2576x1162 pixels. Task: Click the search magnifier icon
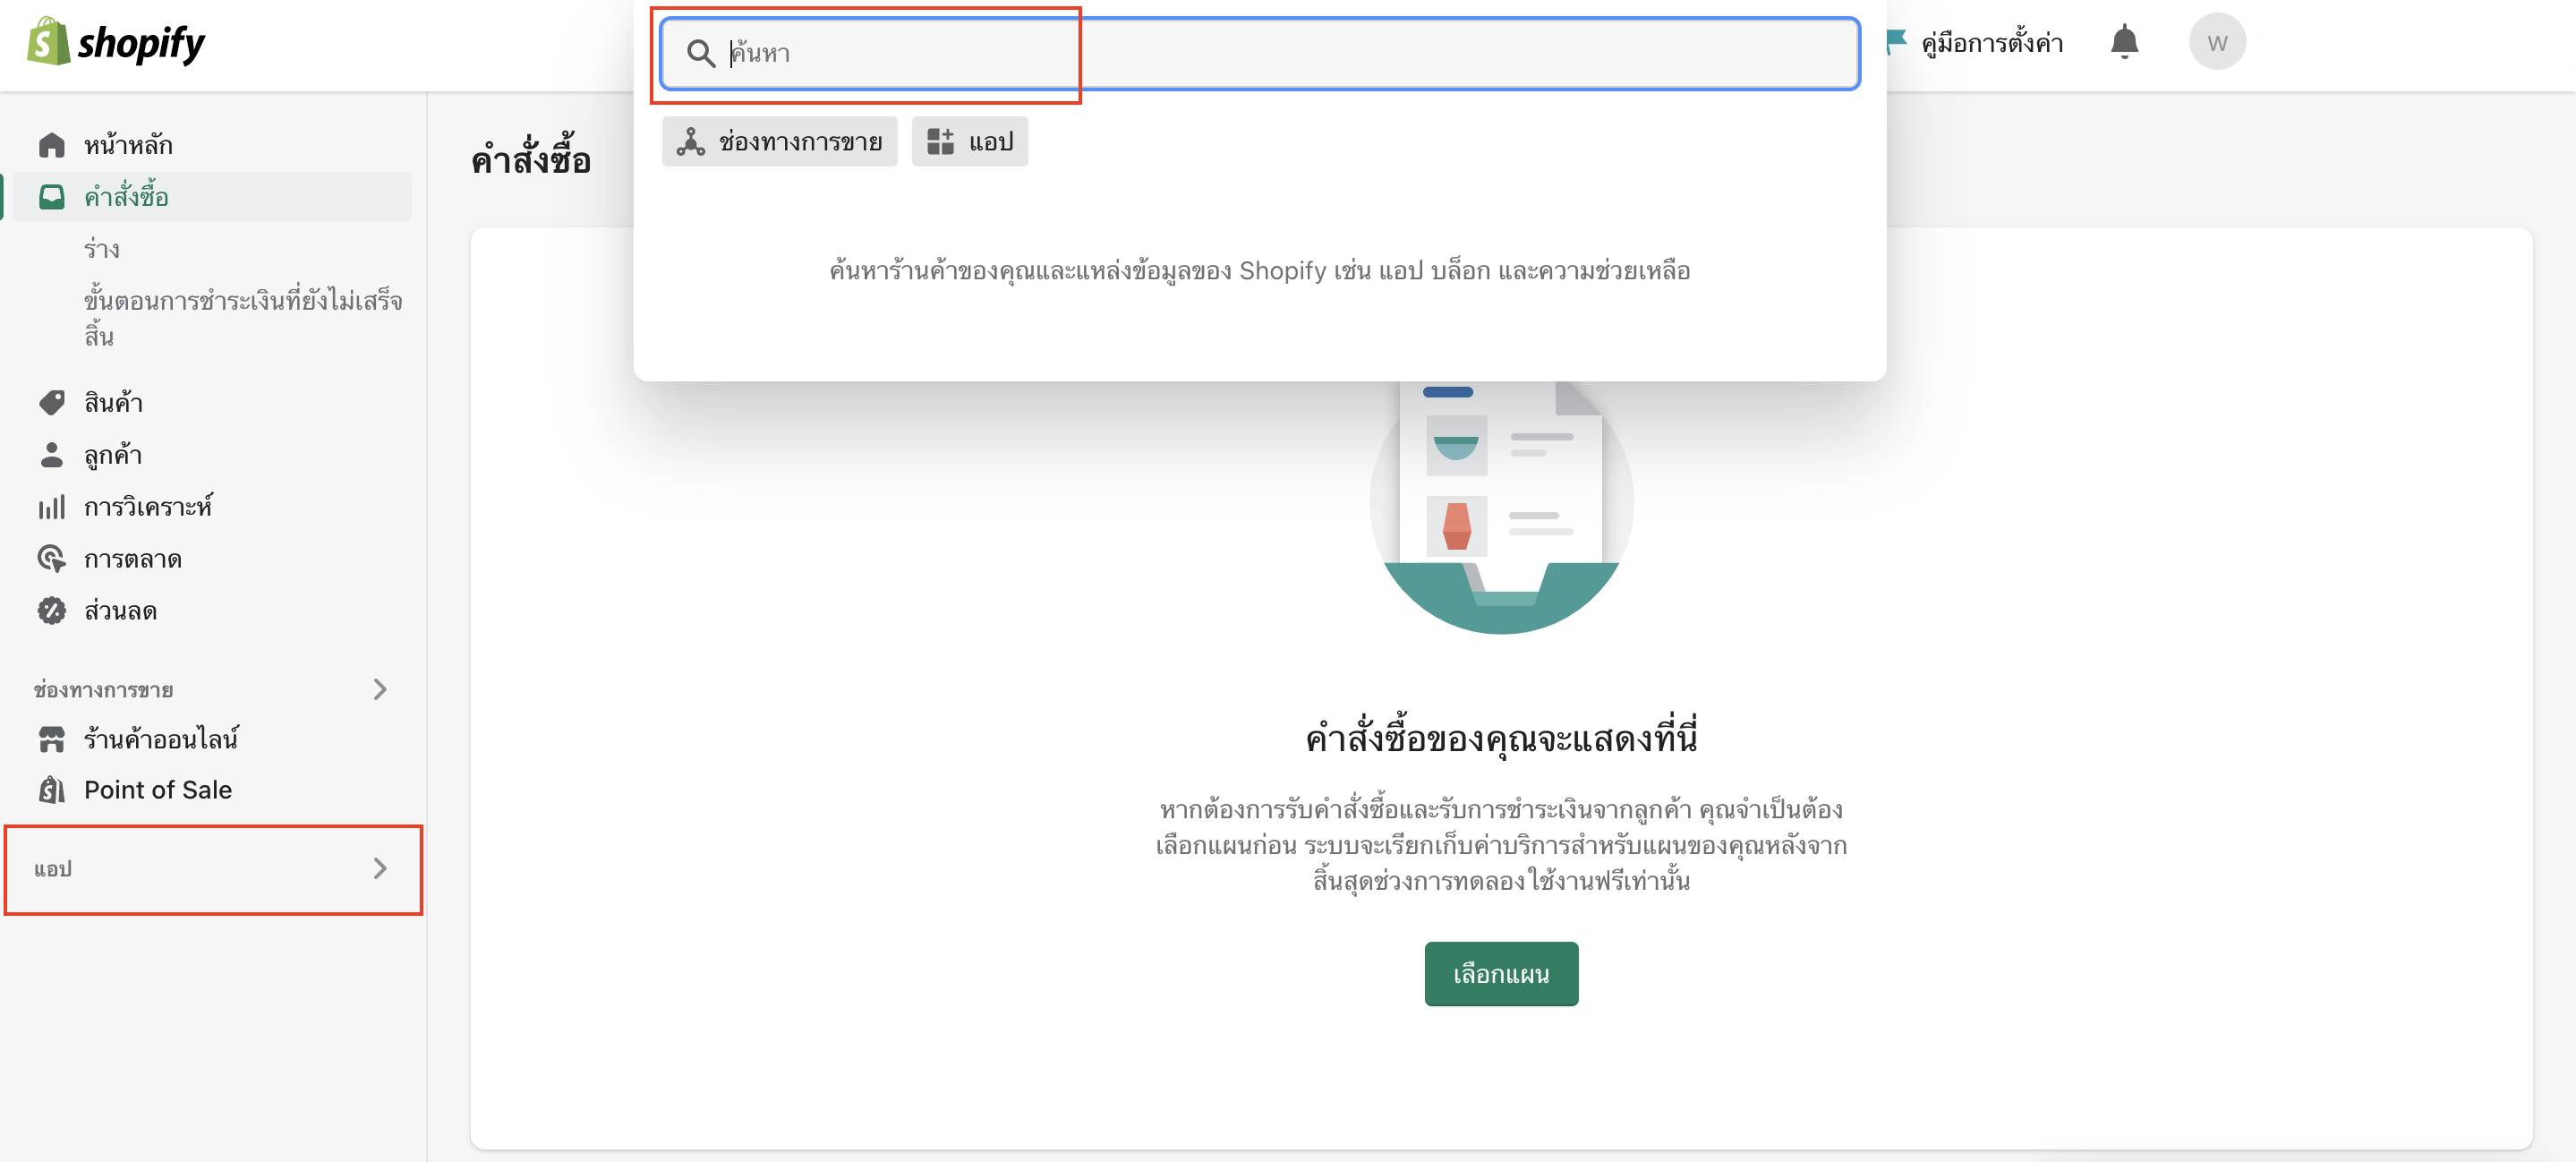pyautogui.click(x=701, y=53)
